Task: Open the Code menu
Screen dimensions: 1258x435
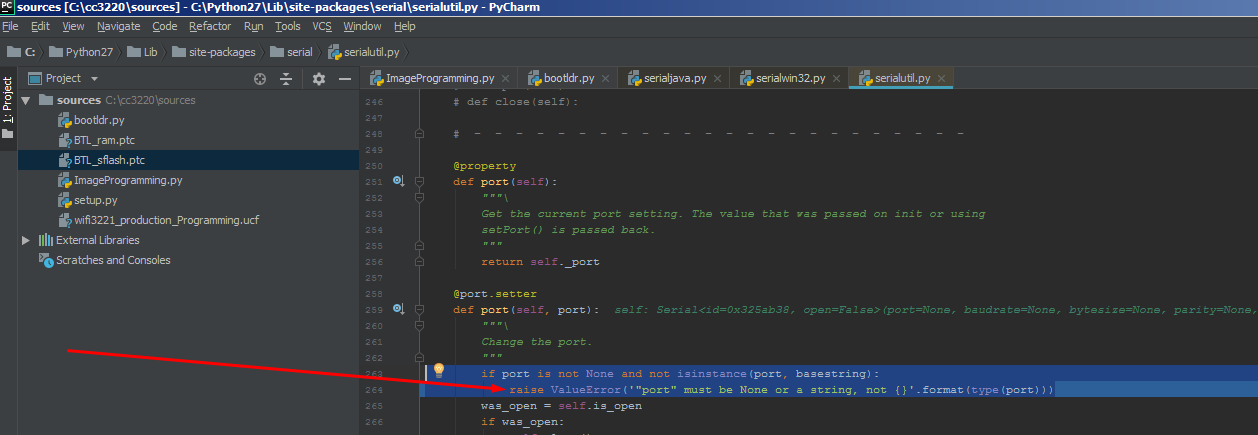Action: click(165, 26)
